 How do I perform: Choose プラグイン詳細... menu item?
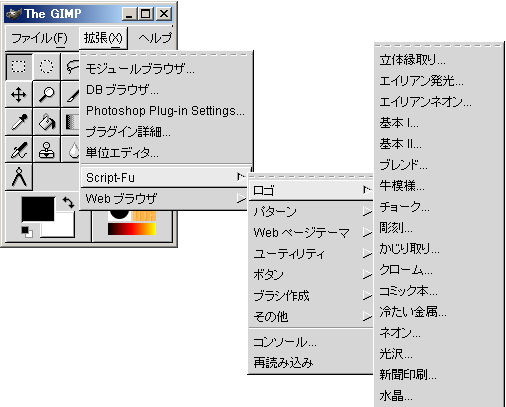[x=167, y=132]
